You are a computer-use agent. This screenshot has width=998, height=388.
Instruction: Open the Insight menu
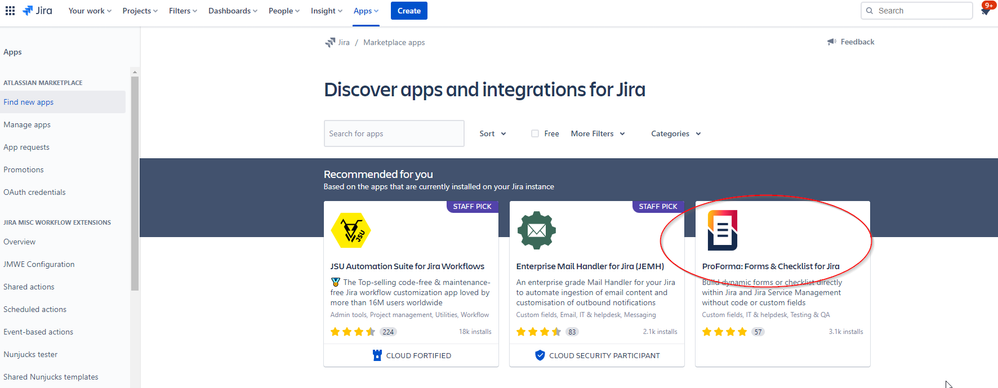327,11
